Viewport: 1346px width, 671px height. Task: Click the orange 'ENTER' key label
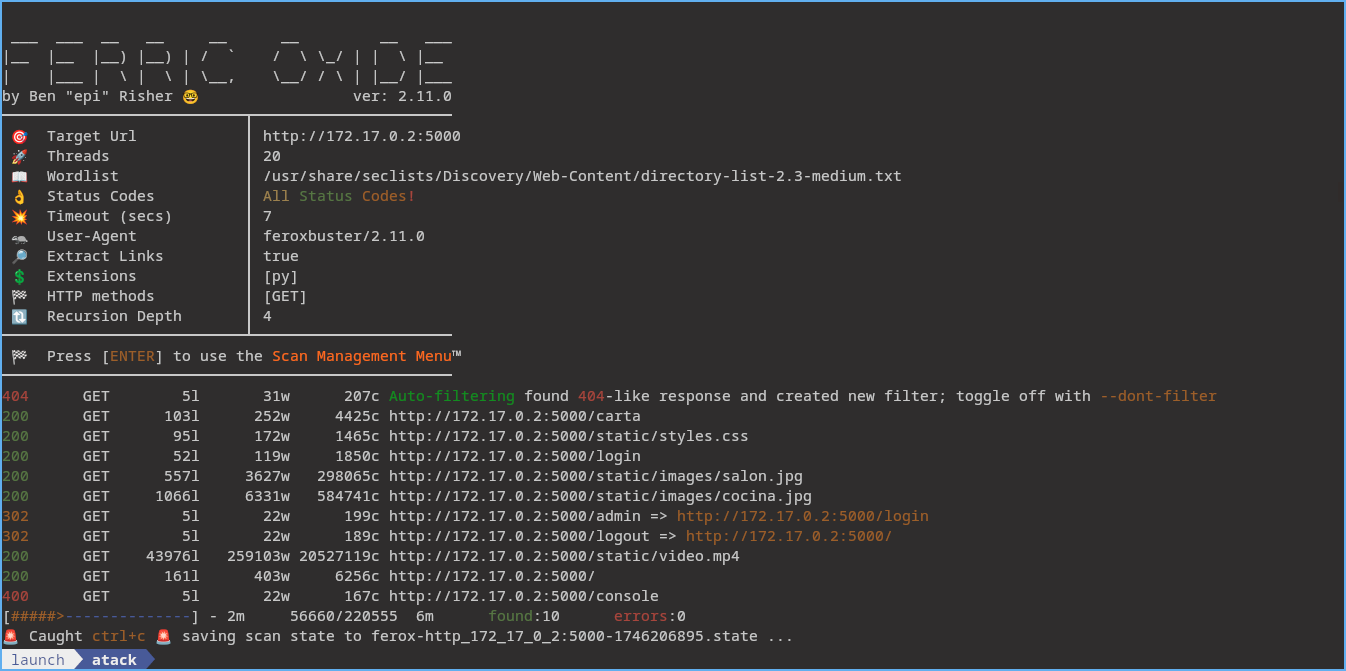click(132, 356)
